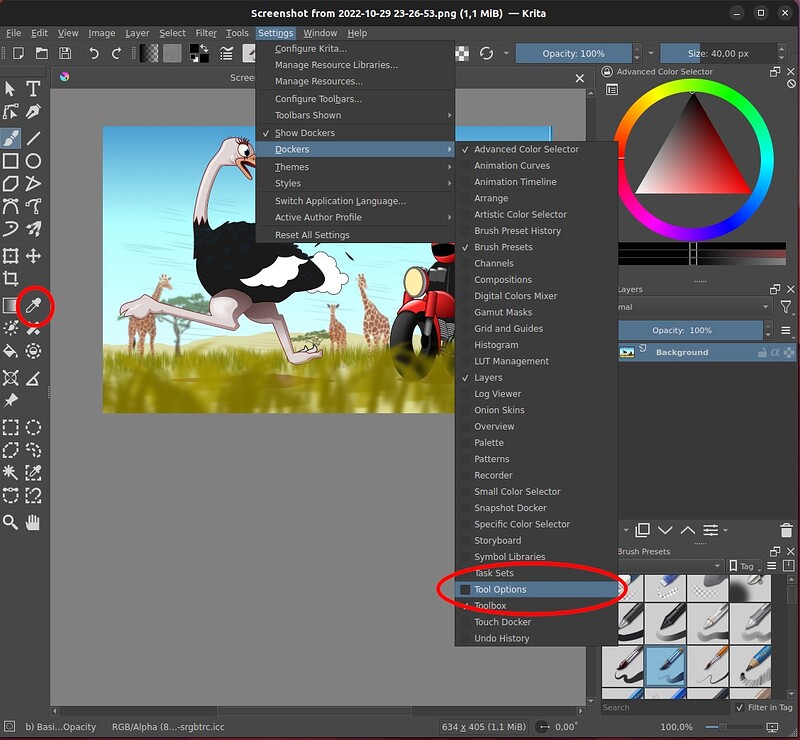
Task: Select the Gradient tool
Action: tap(11, 306)
